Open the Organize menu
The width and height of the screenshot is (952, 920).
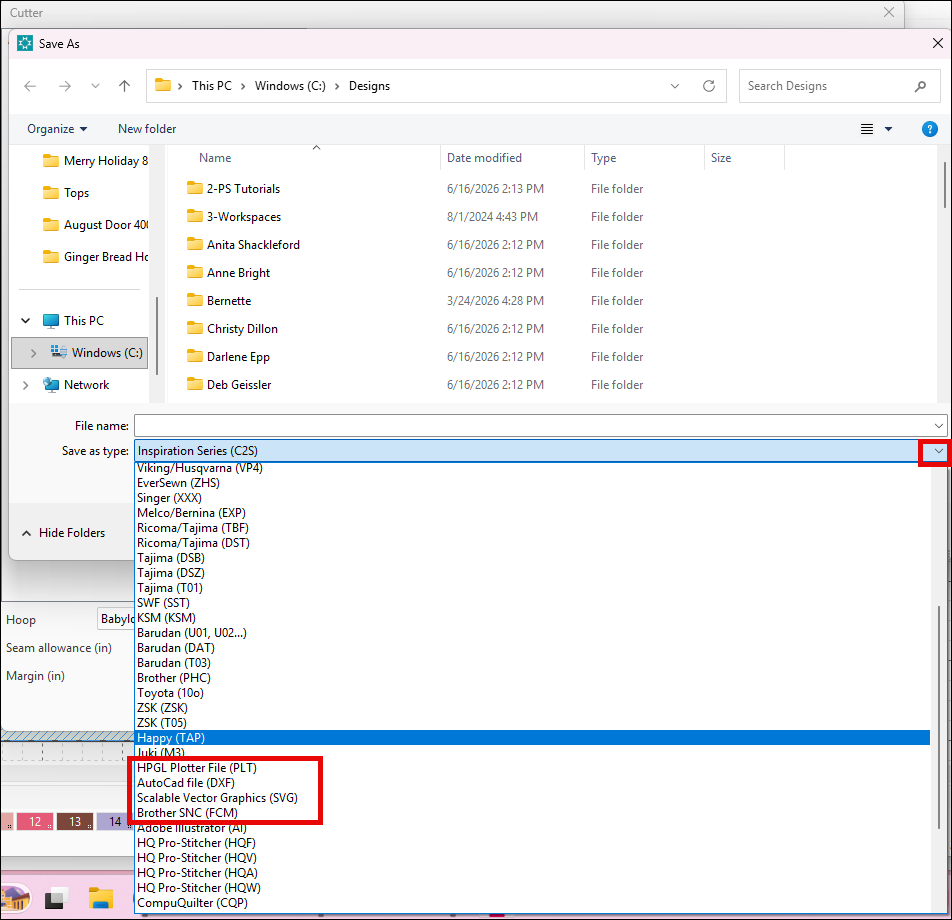(57, 129)
